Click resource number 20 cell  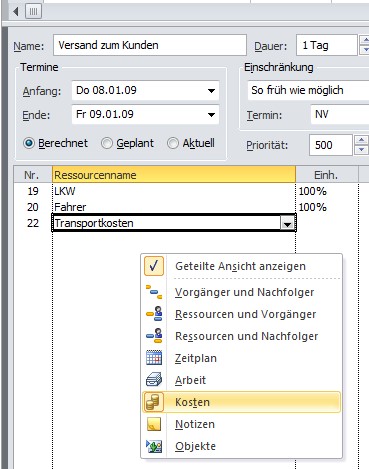(33, 207)
